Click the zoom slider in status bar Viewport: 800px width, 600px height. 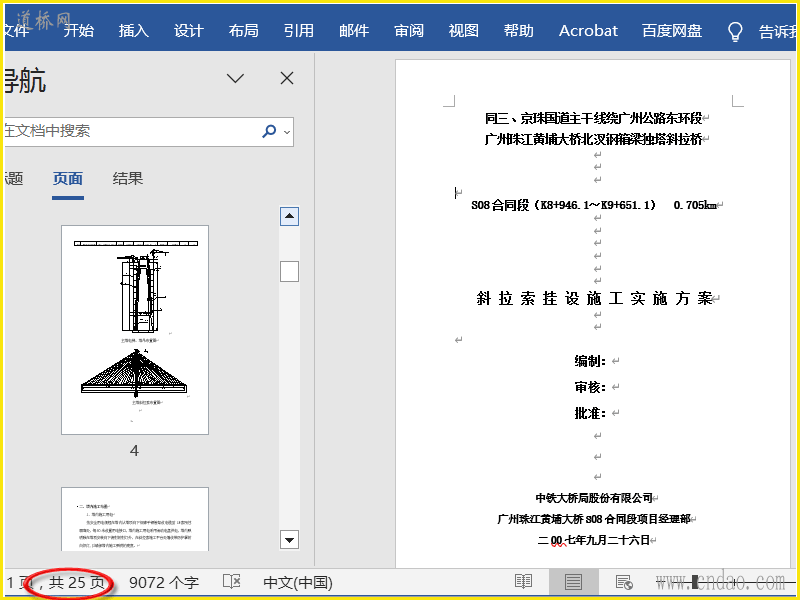(727, 582)
